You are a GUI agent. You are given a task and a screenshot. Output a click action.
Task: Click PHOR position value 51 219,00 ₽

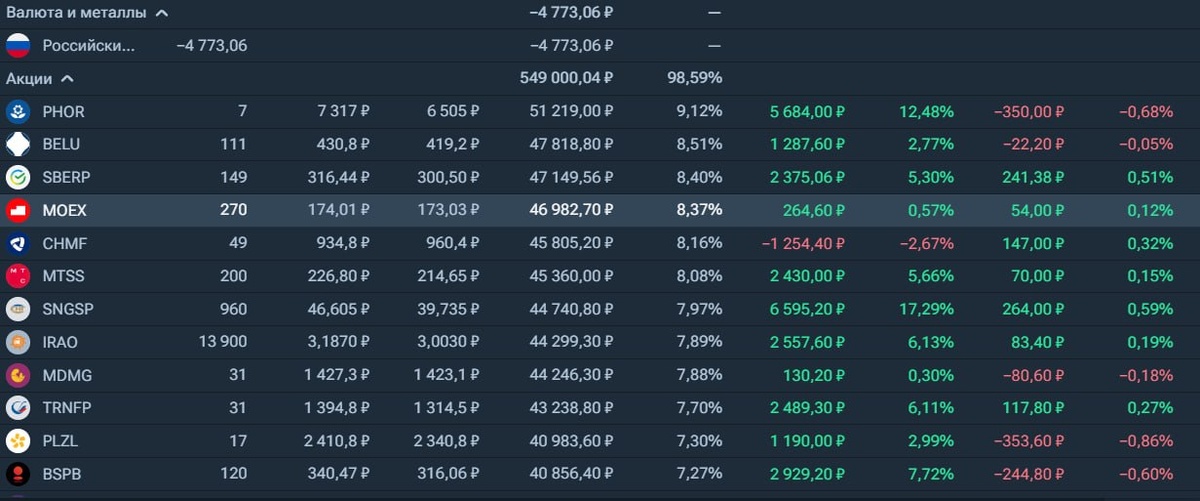(x=572, y=112)
